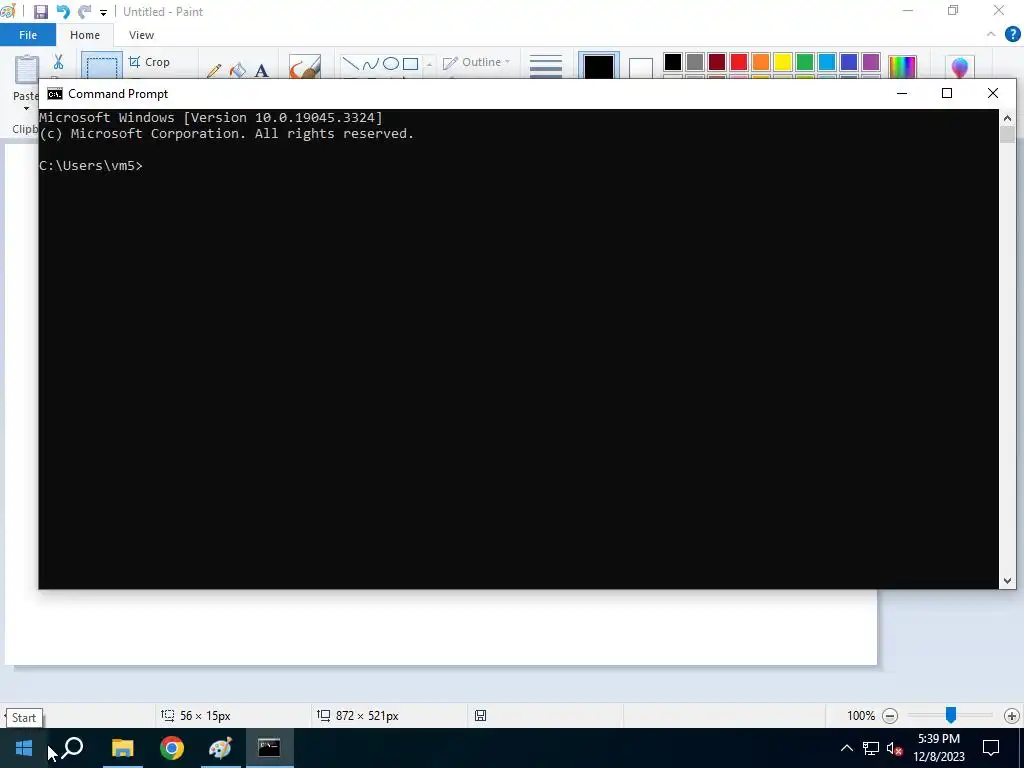Open the Edit colors rainbow icon
Image resolution: width=1024 pixels, height=768 pixels.
click(903, 67)
